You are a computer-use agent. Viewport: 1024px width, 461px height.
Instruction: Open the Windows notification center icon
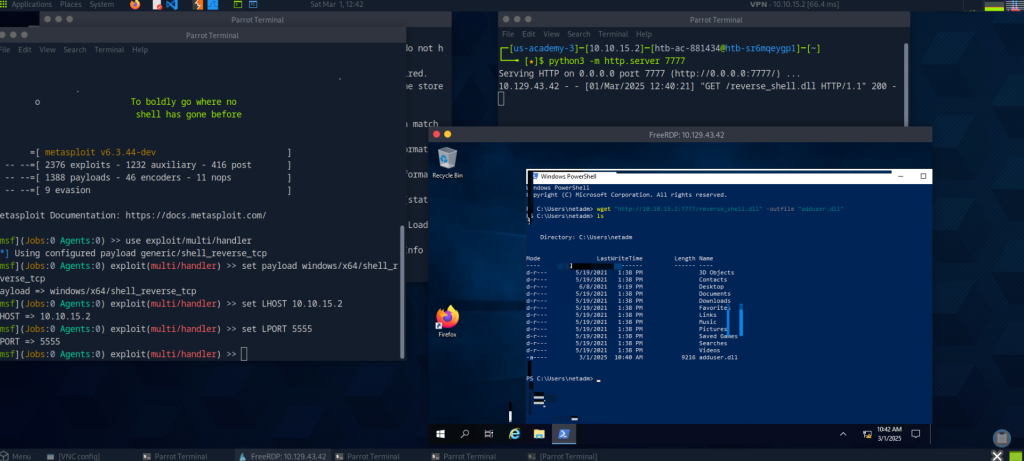[x=916, y=434]
